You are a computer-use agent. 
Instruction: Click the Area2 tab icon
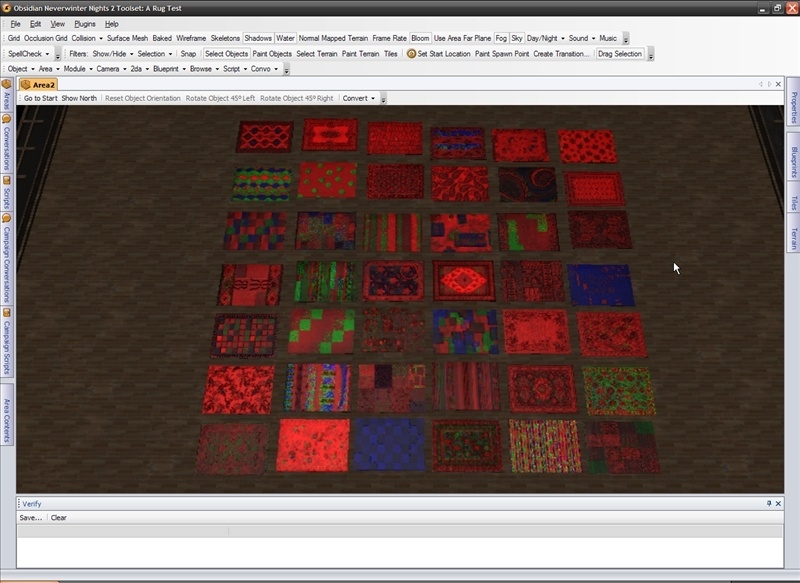[26, 85]
